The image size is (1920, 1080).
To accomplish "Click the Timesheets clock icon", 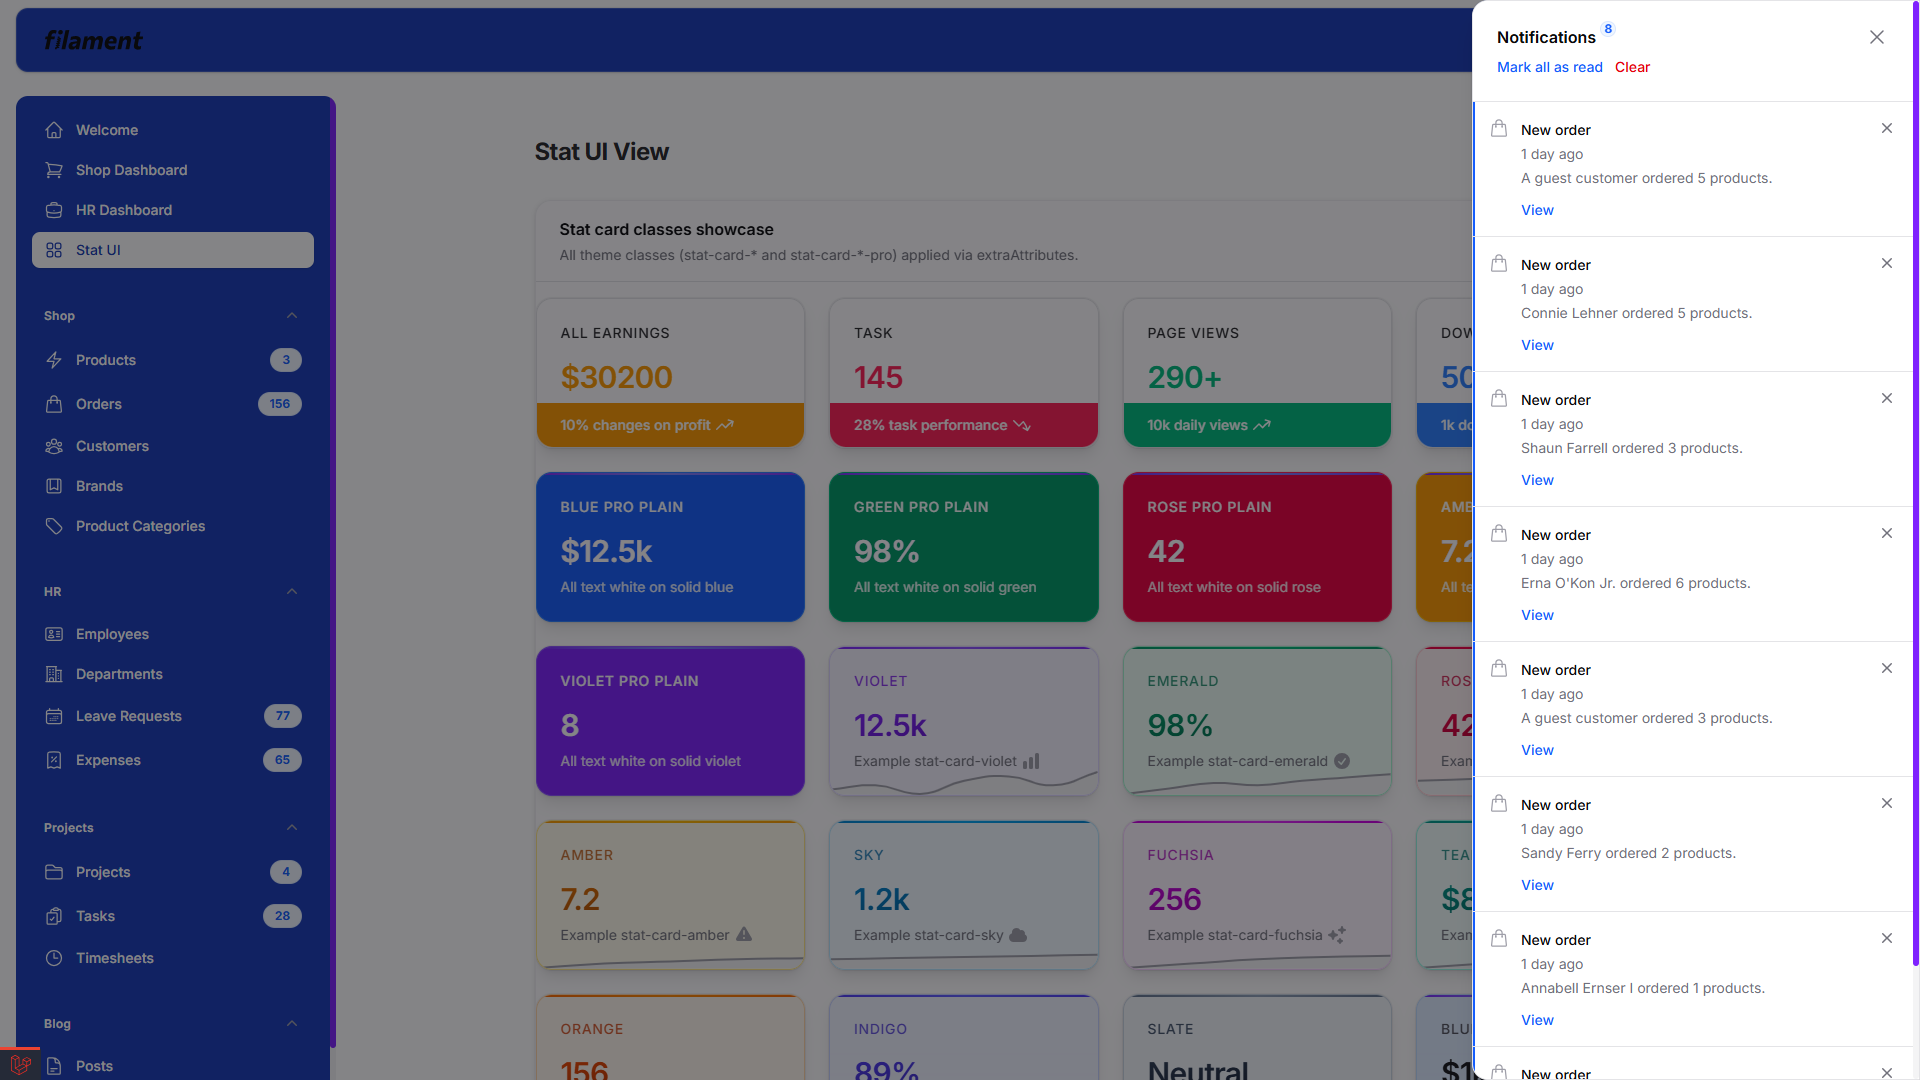I will 54,958.
